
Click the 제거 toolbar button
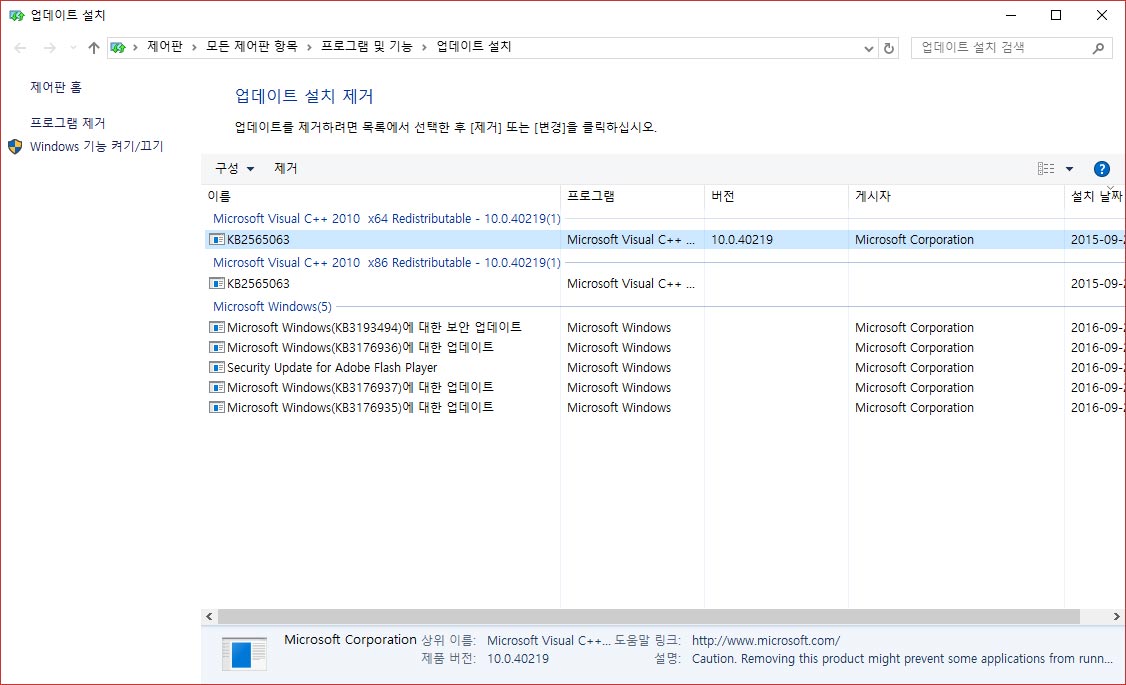coord(285,168)
